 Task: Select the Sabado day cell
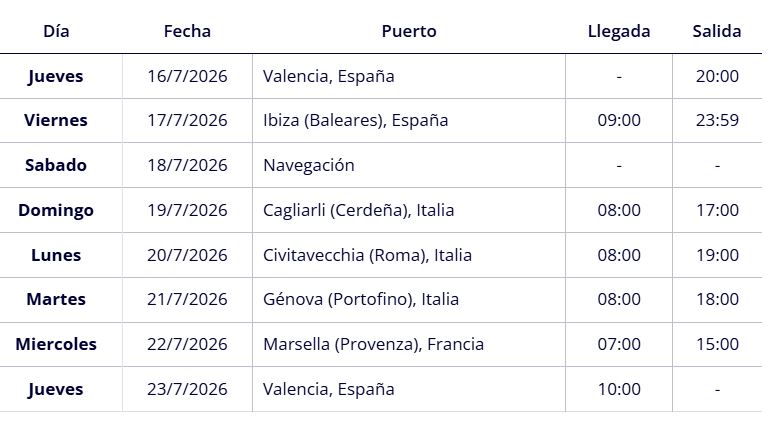point(56,165)
